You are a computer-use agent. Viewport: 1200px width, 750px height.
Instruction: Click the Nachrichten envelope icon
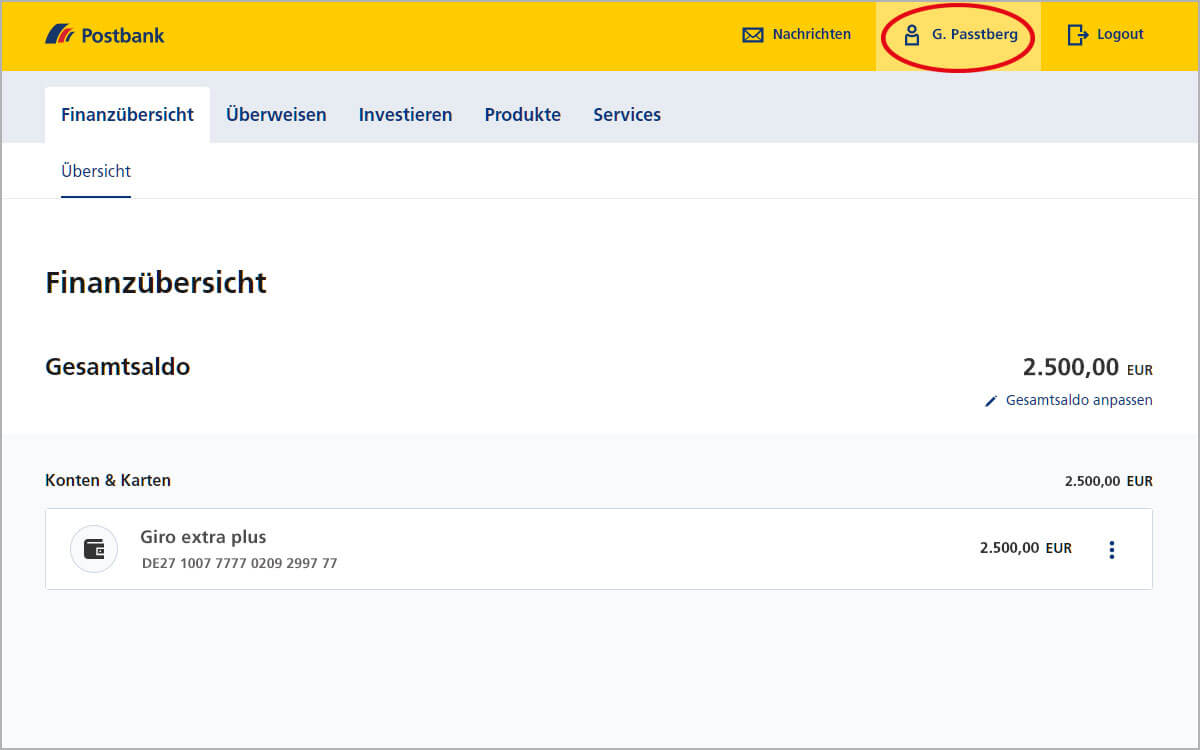click(x=752, y=35)
